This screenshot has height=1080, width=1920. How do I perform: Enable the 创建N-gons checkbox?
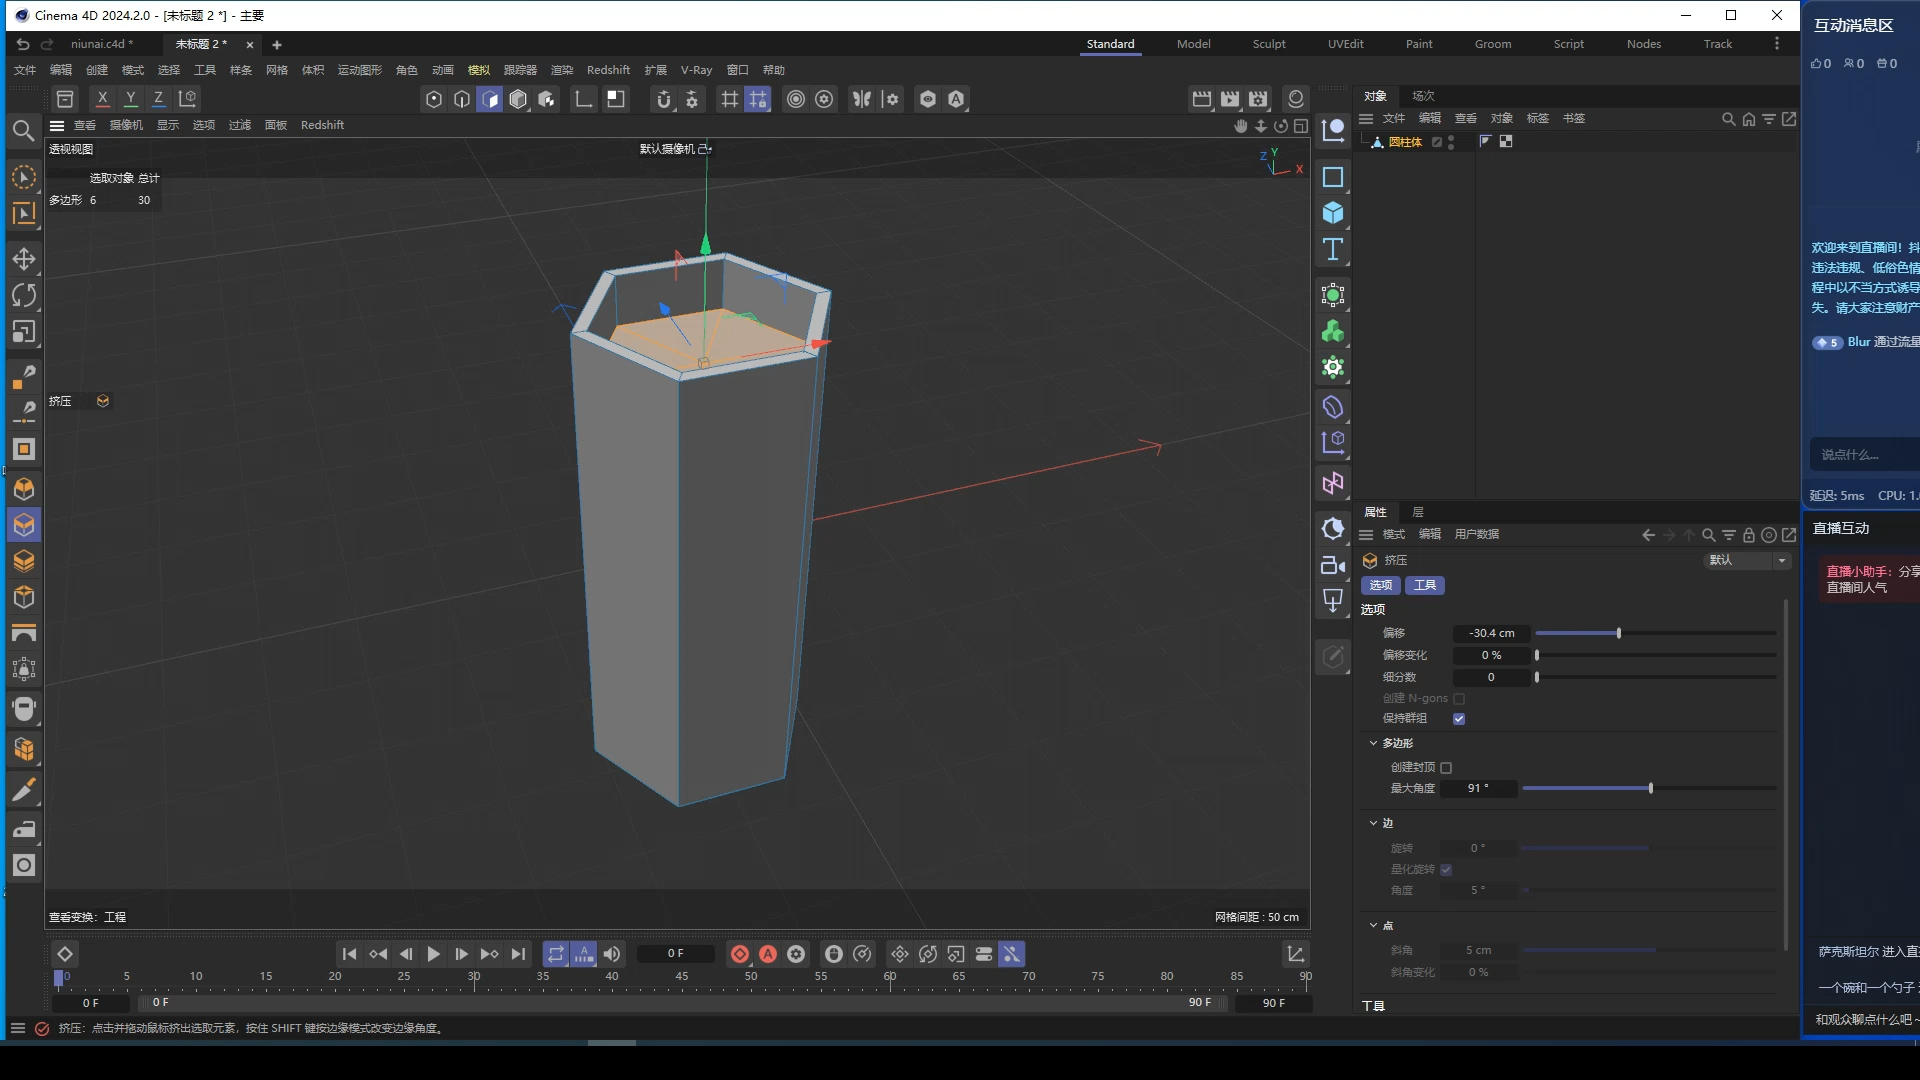coord(1459,698)
